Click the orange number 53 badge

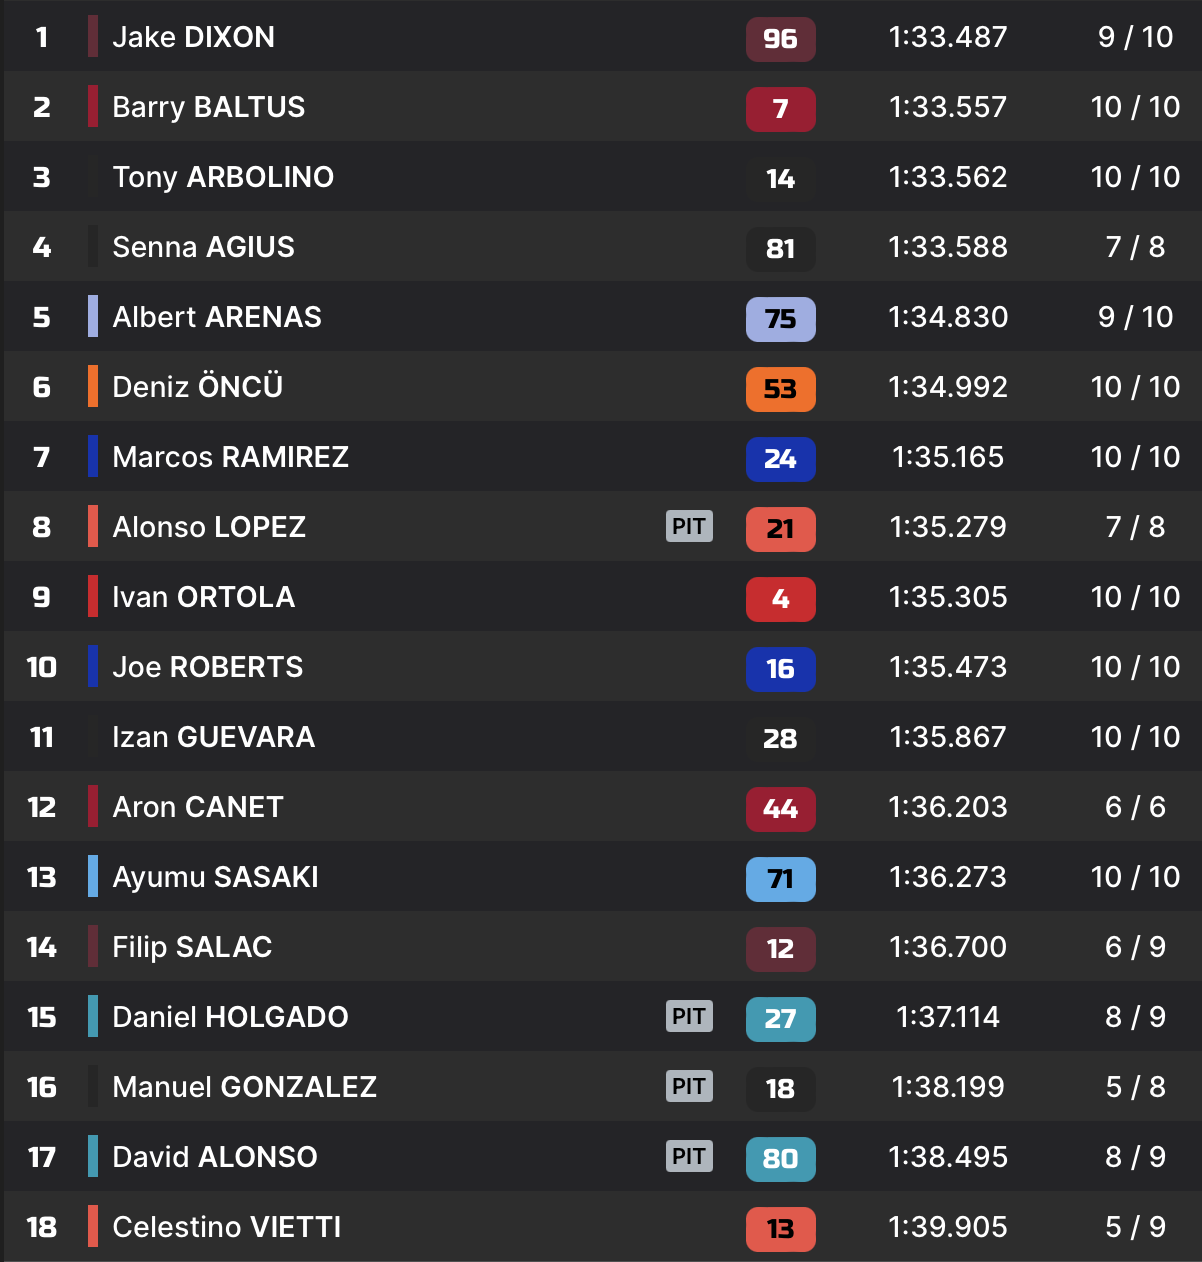tap(780, 389)
